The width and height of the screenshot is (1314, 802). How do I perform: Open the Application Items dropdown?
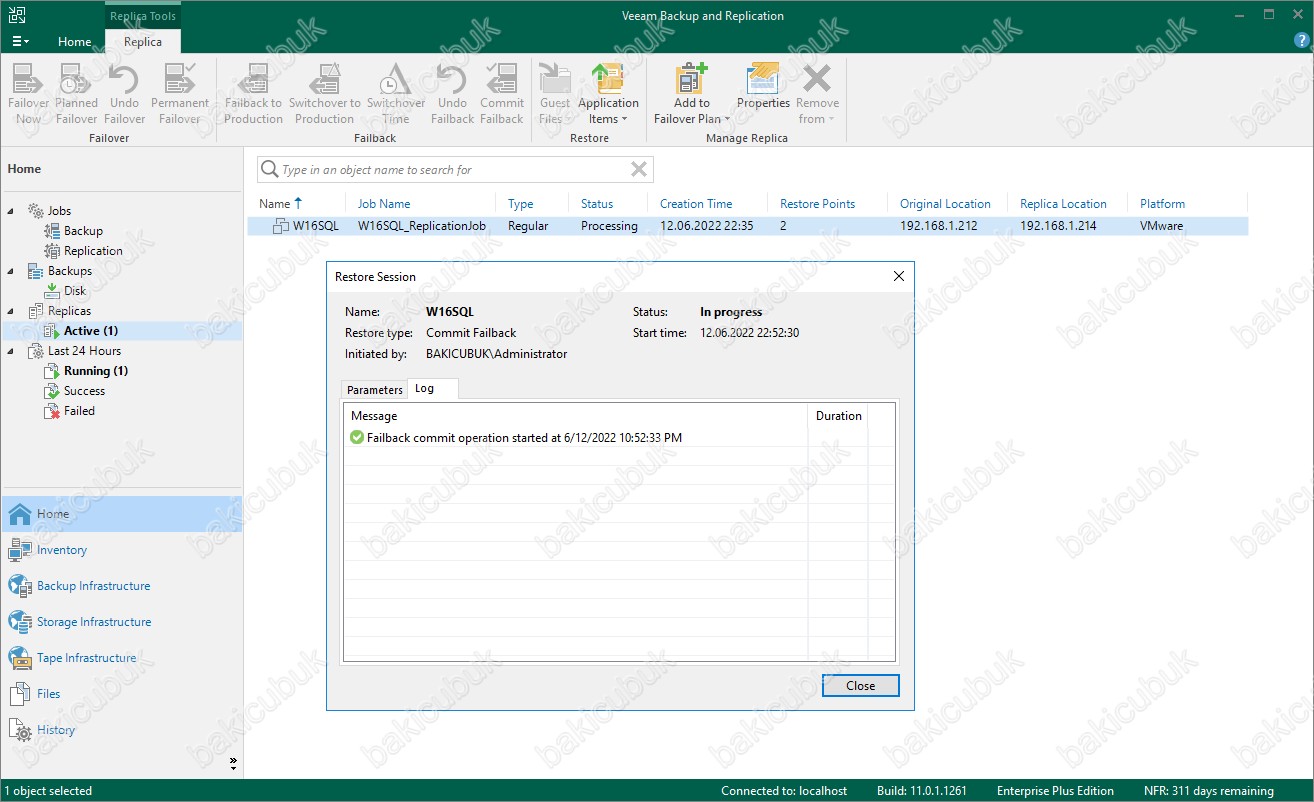click(x=608, y=94)
